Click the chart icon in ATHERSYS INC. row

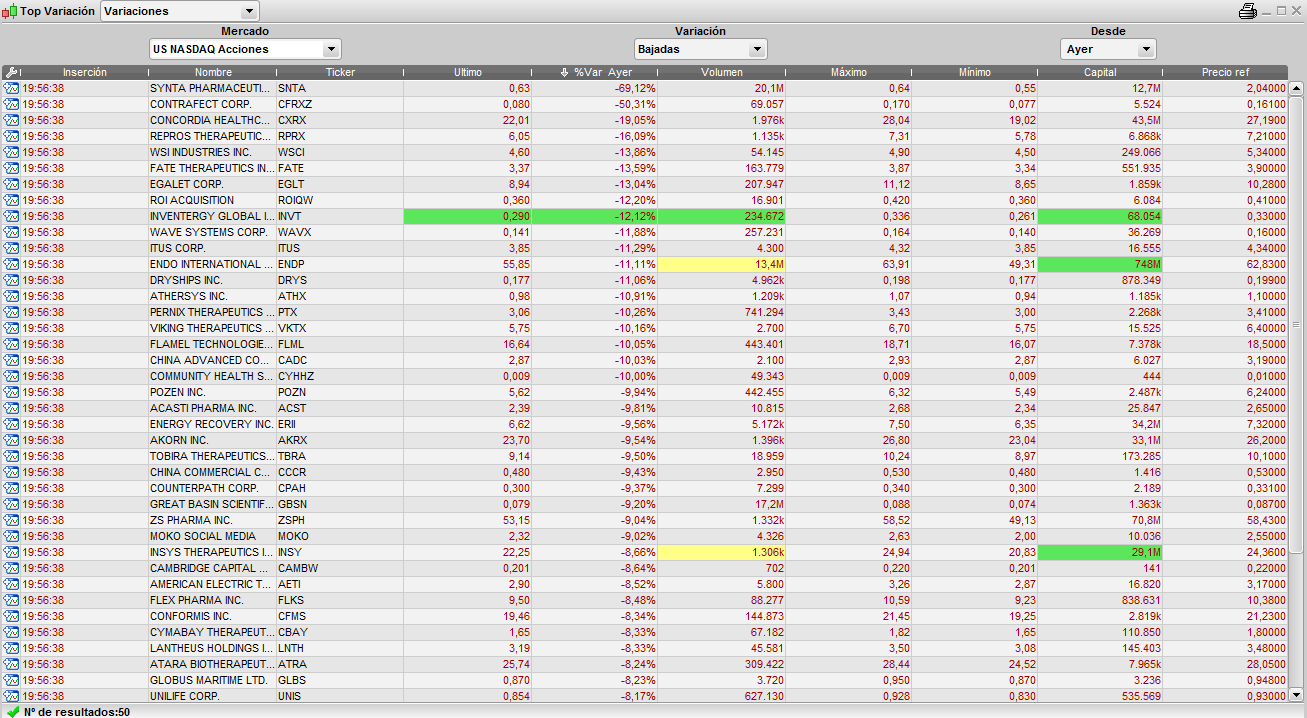12,296
